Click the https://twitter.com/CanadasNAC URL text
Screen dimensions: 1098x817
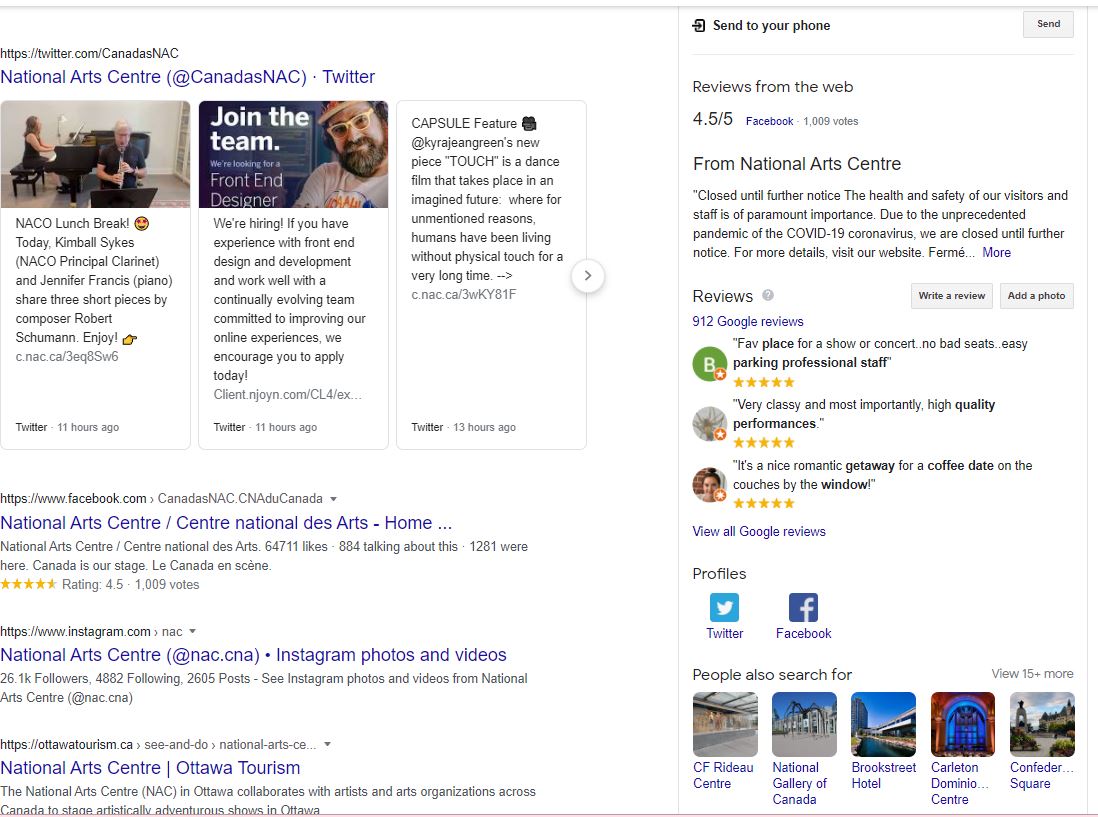point(90,53)
